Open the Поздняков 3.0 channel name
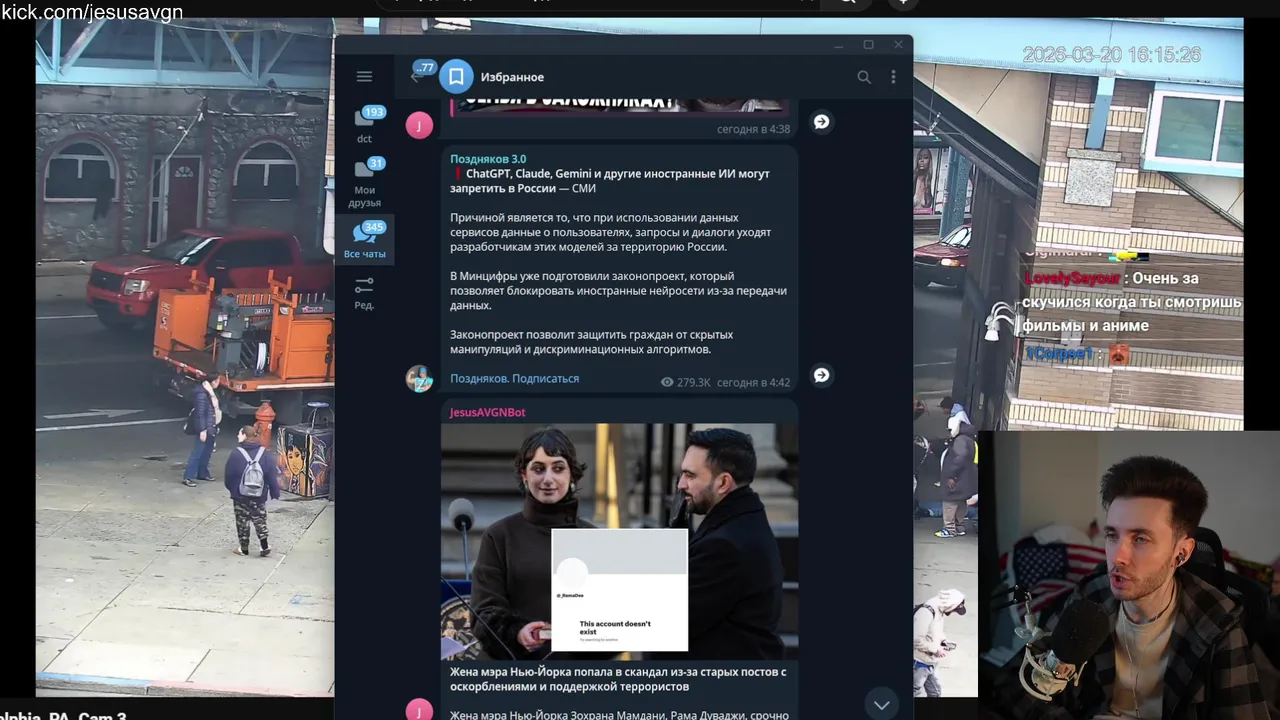The width and height of the screenshot is (1280, 720). click(x=488, y=159)
